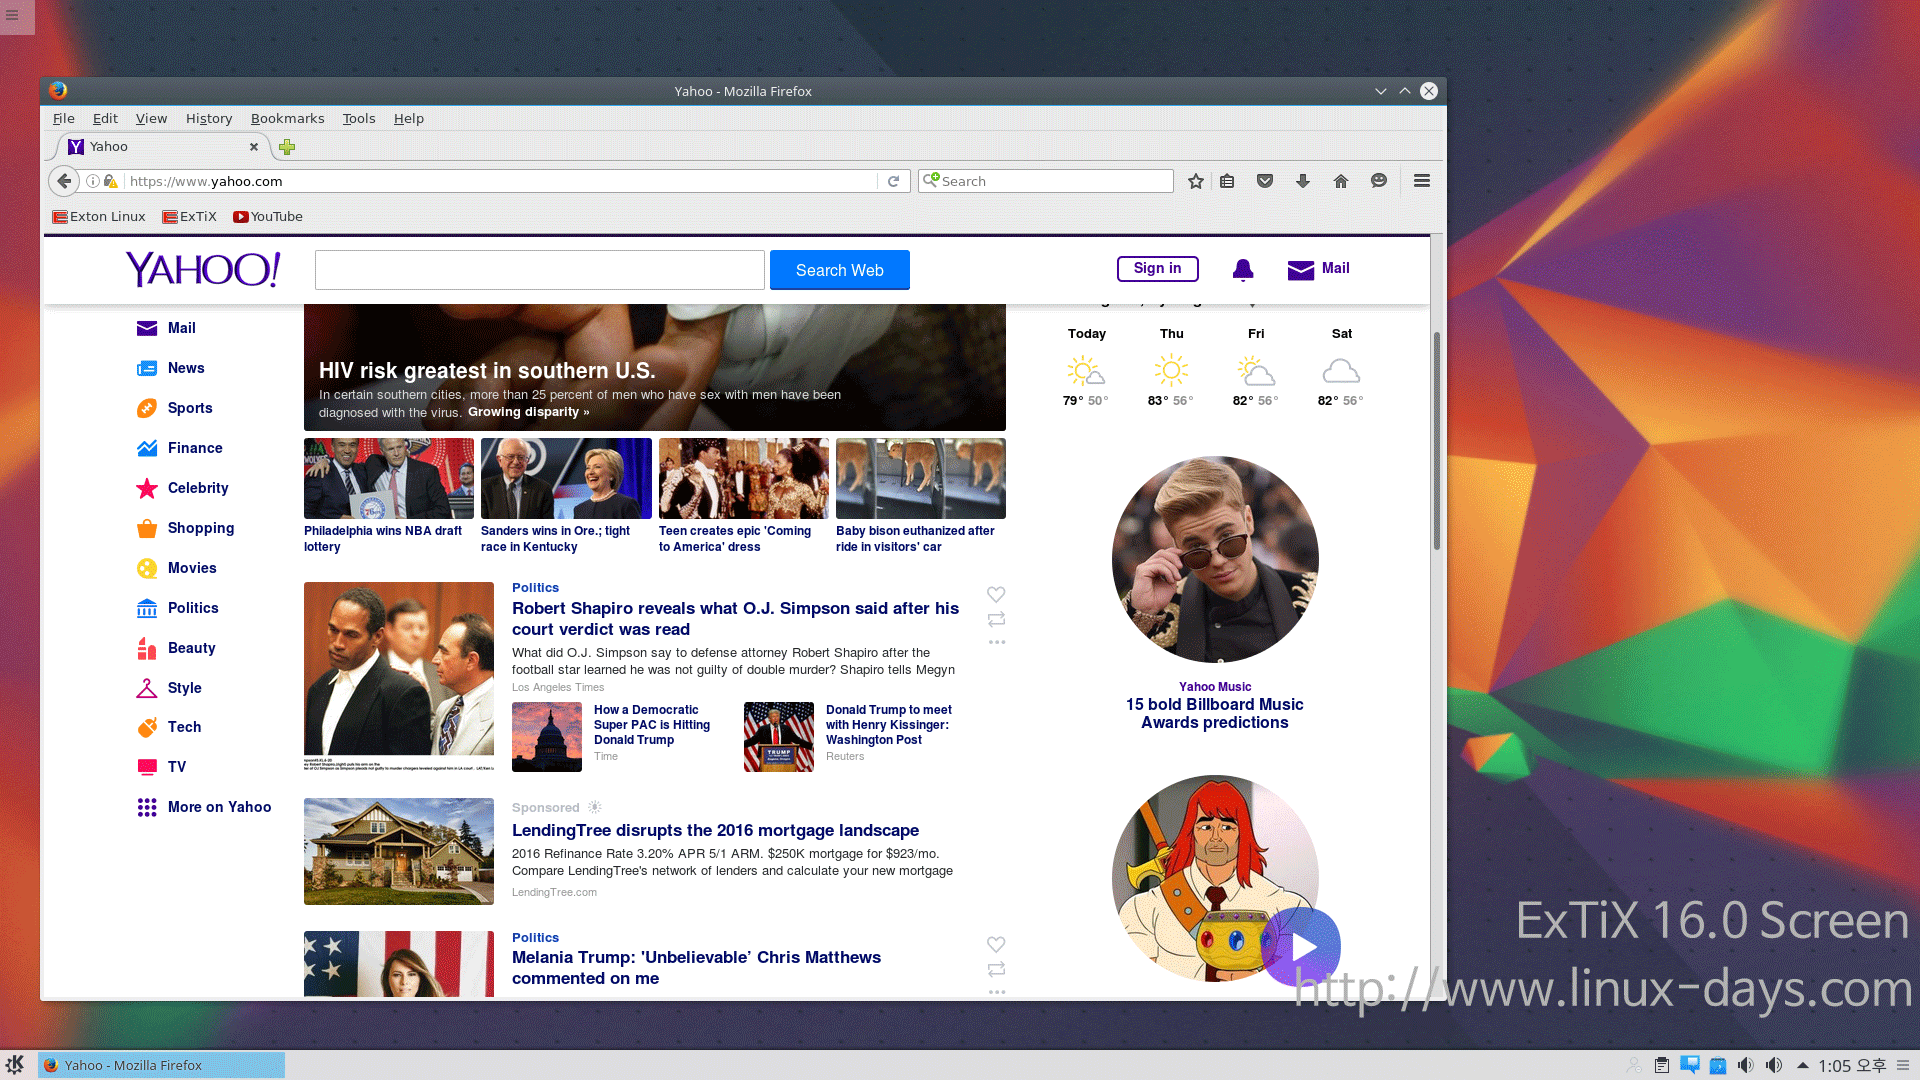Open Exton Linux bookmark

tap(99, 216)
